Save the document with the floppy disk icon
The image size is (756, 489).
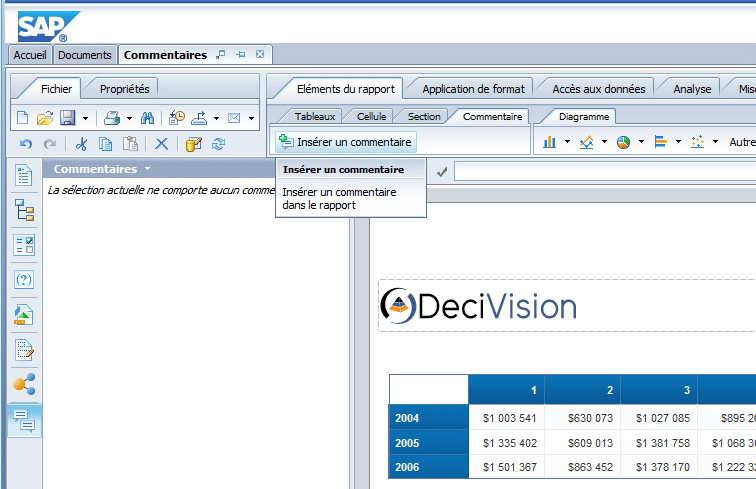[68, 118]
